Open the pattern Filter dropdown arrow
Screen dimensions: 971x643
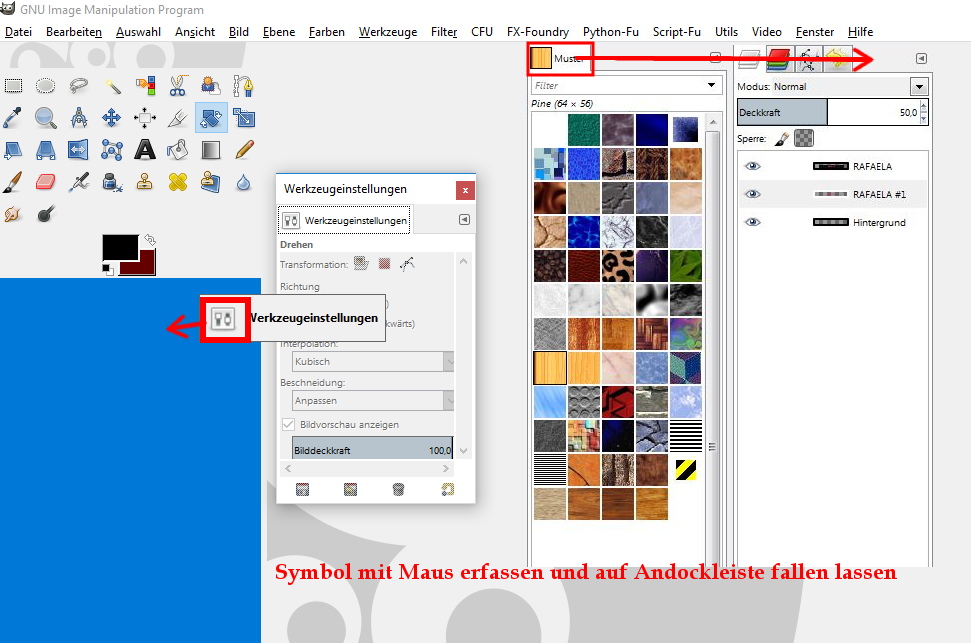click(x=712, y=85)
